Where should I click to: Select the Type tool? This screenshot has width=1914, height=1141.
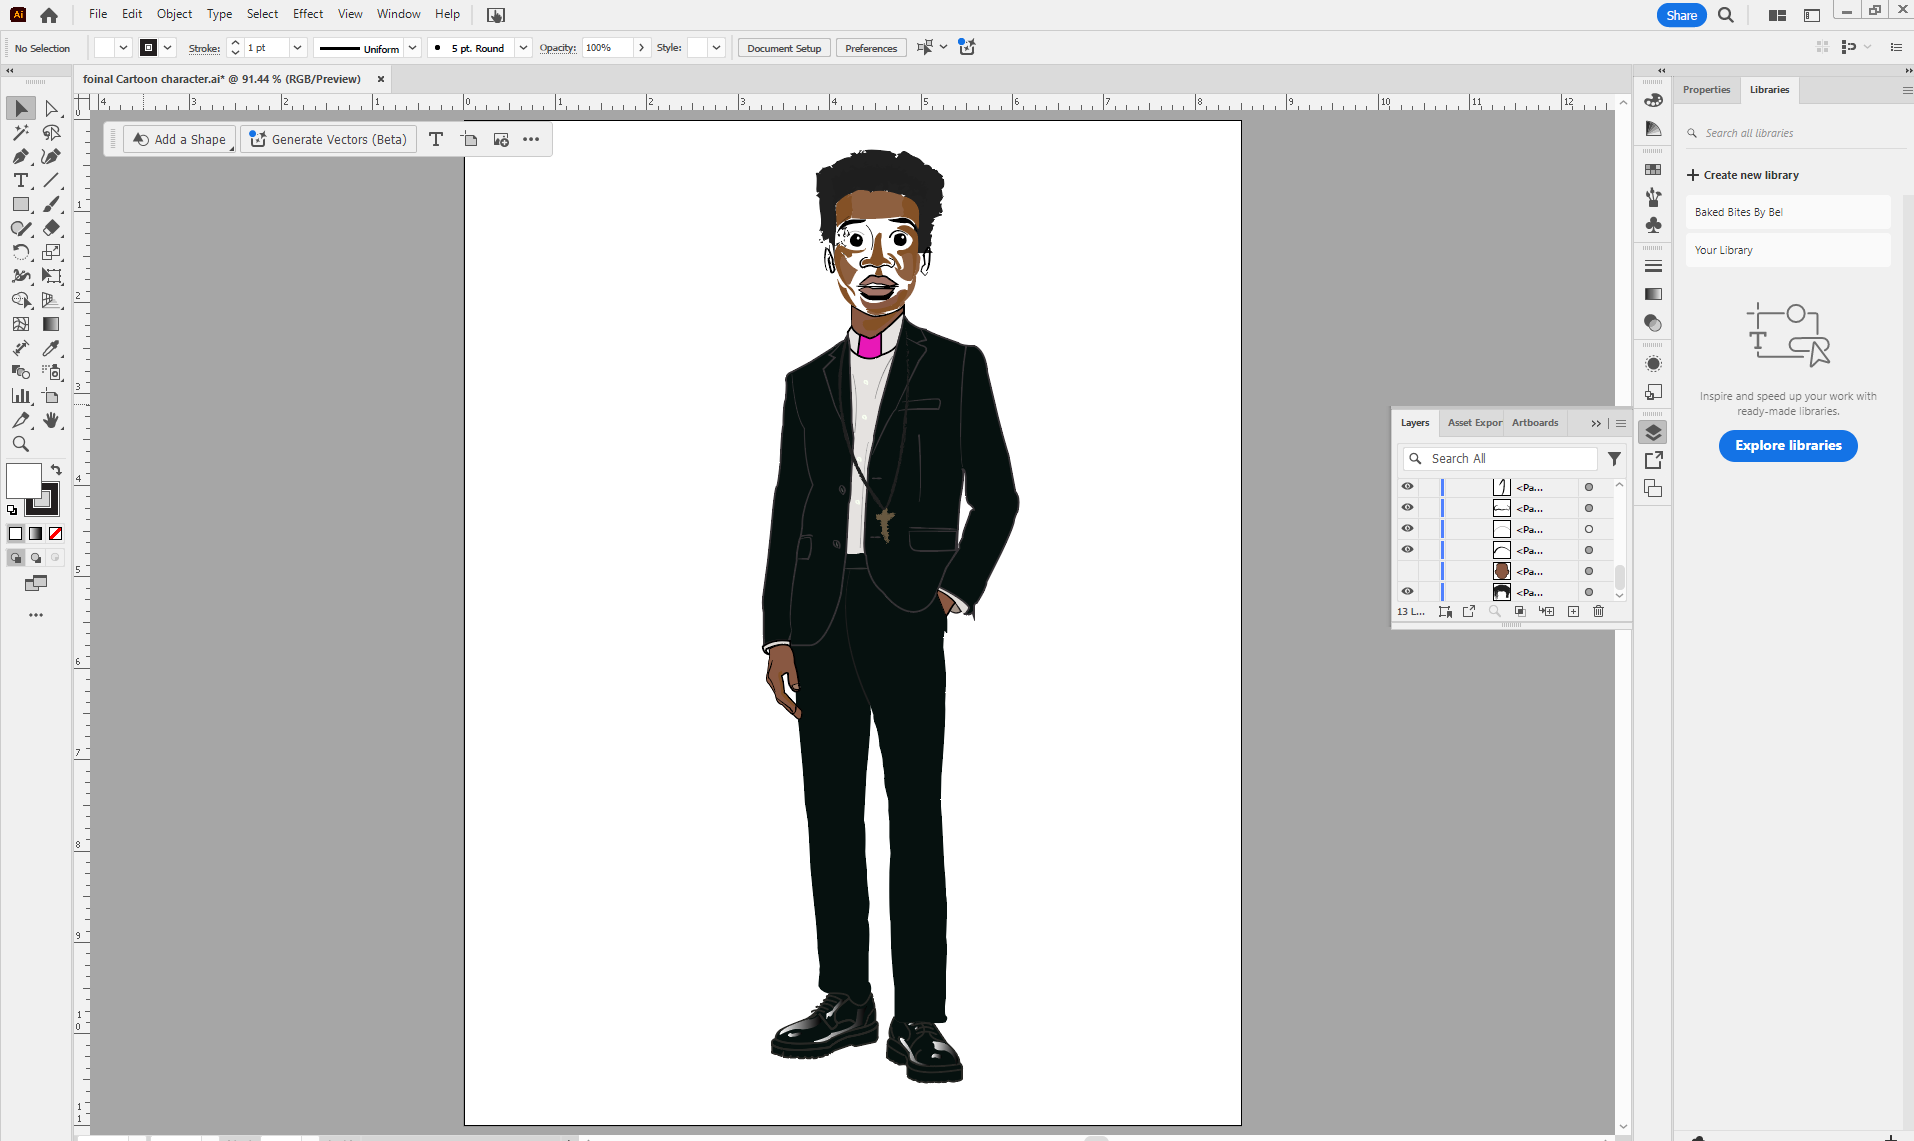click(20, 181)
